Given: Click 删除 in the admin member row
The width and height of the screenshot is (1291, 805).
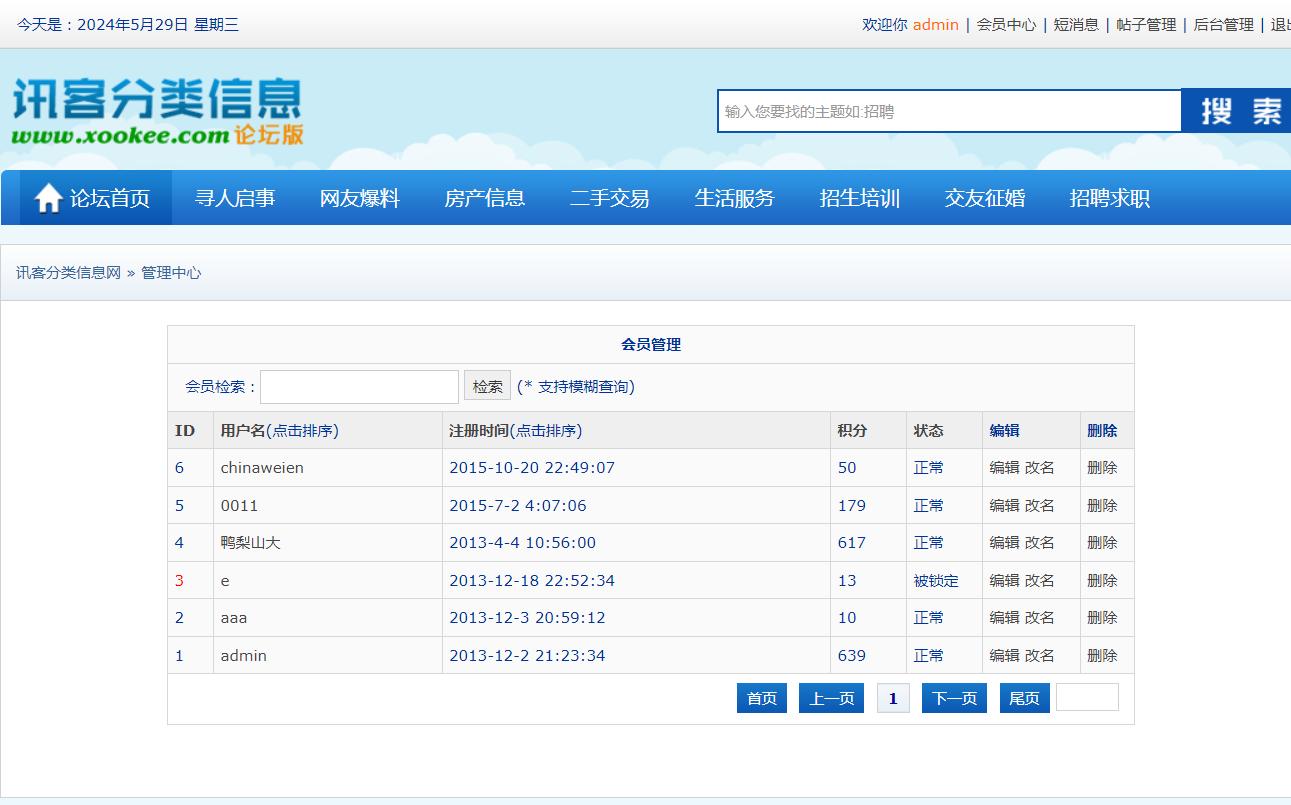Looking at the screenshot, I should coord(1103,656).
